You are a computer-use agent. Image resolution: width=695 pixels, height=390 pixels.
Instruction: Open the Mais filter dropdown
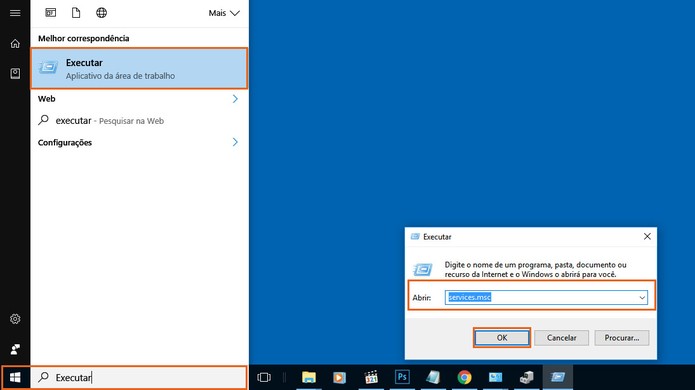click(224, 13)
